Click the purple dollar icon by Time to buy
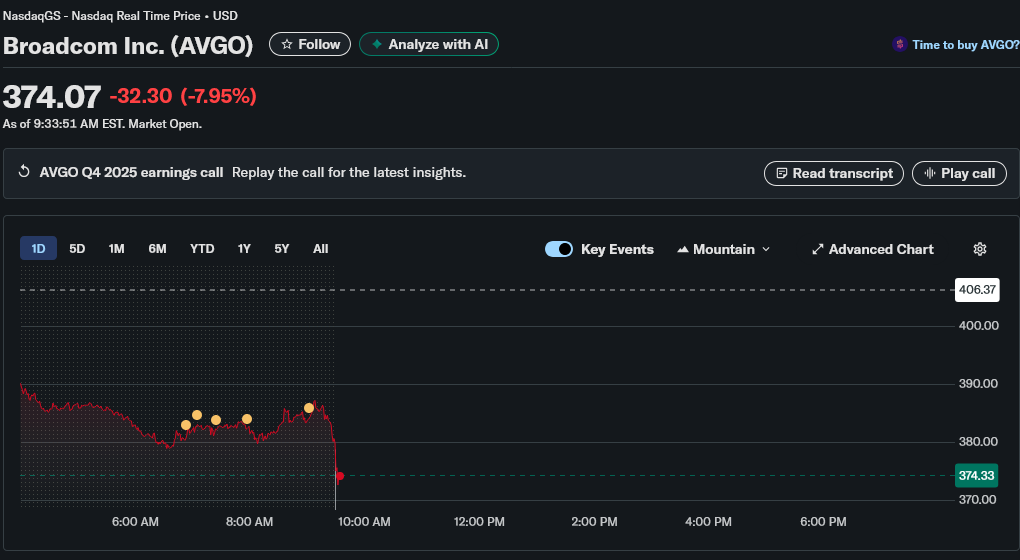The width and height of the screenshot is (1020, 560). coord(900,44)
